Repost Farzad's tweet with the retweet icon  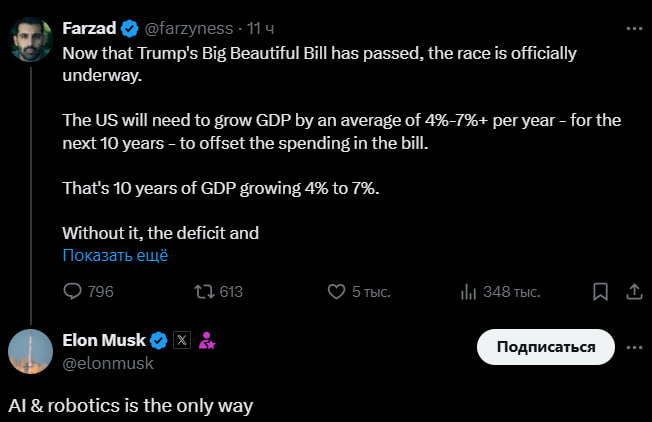[205, 292]
